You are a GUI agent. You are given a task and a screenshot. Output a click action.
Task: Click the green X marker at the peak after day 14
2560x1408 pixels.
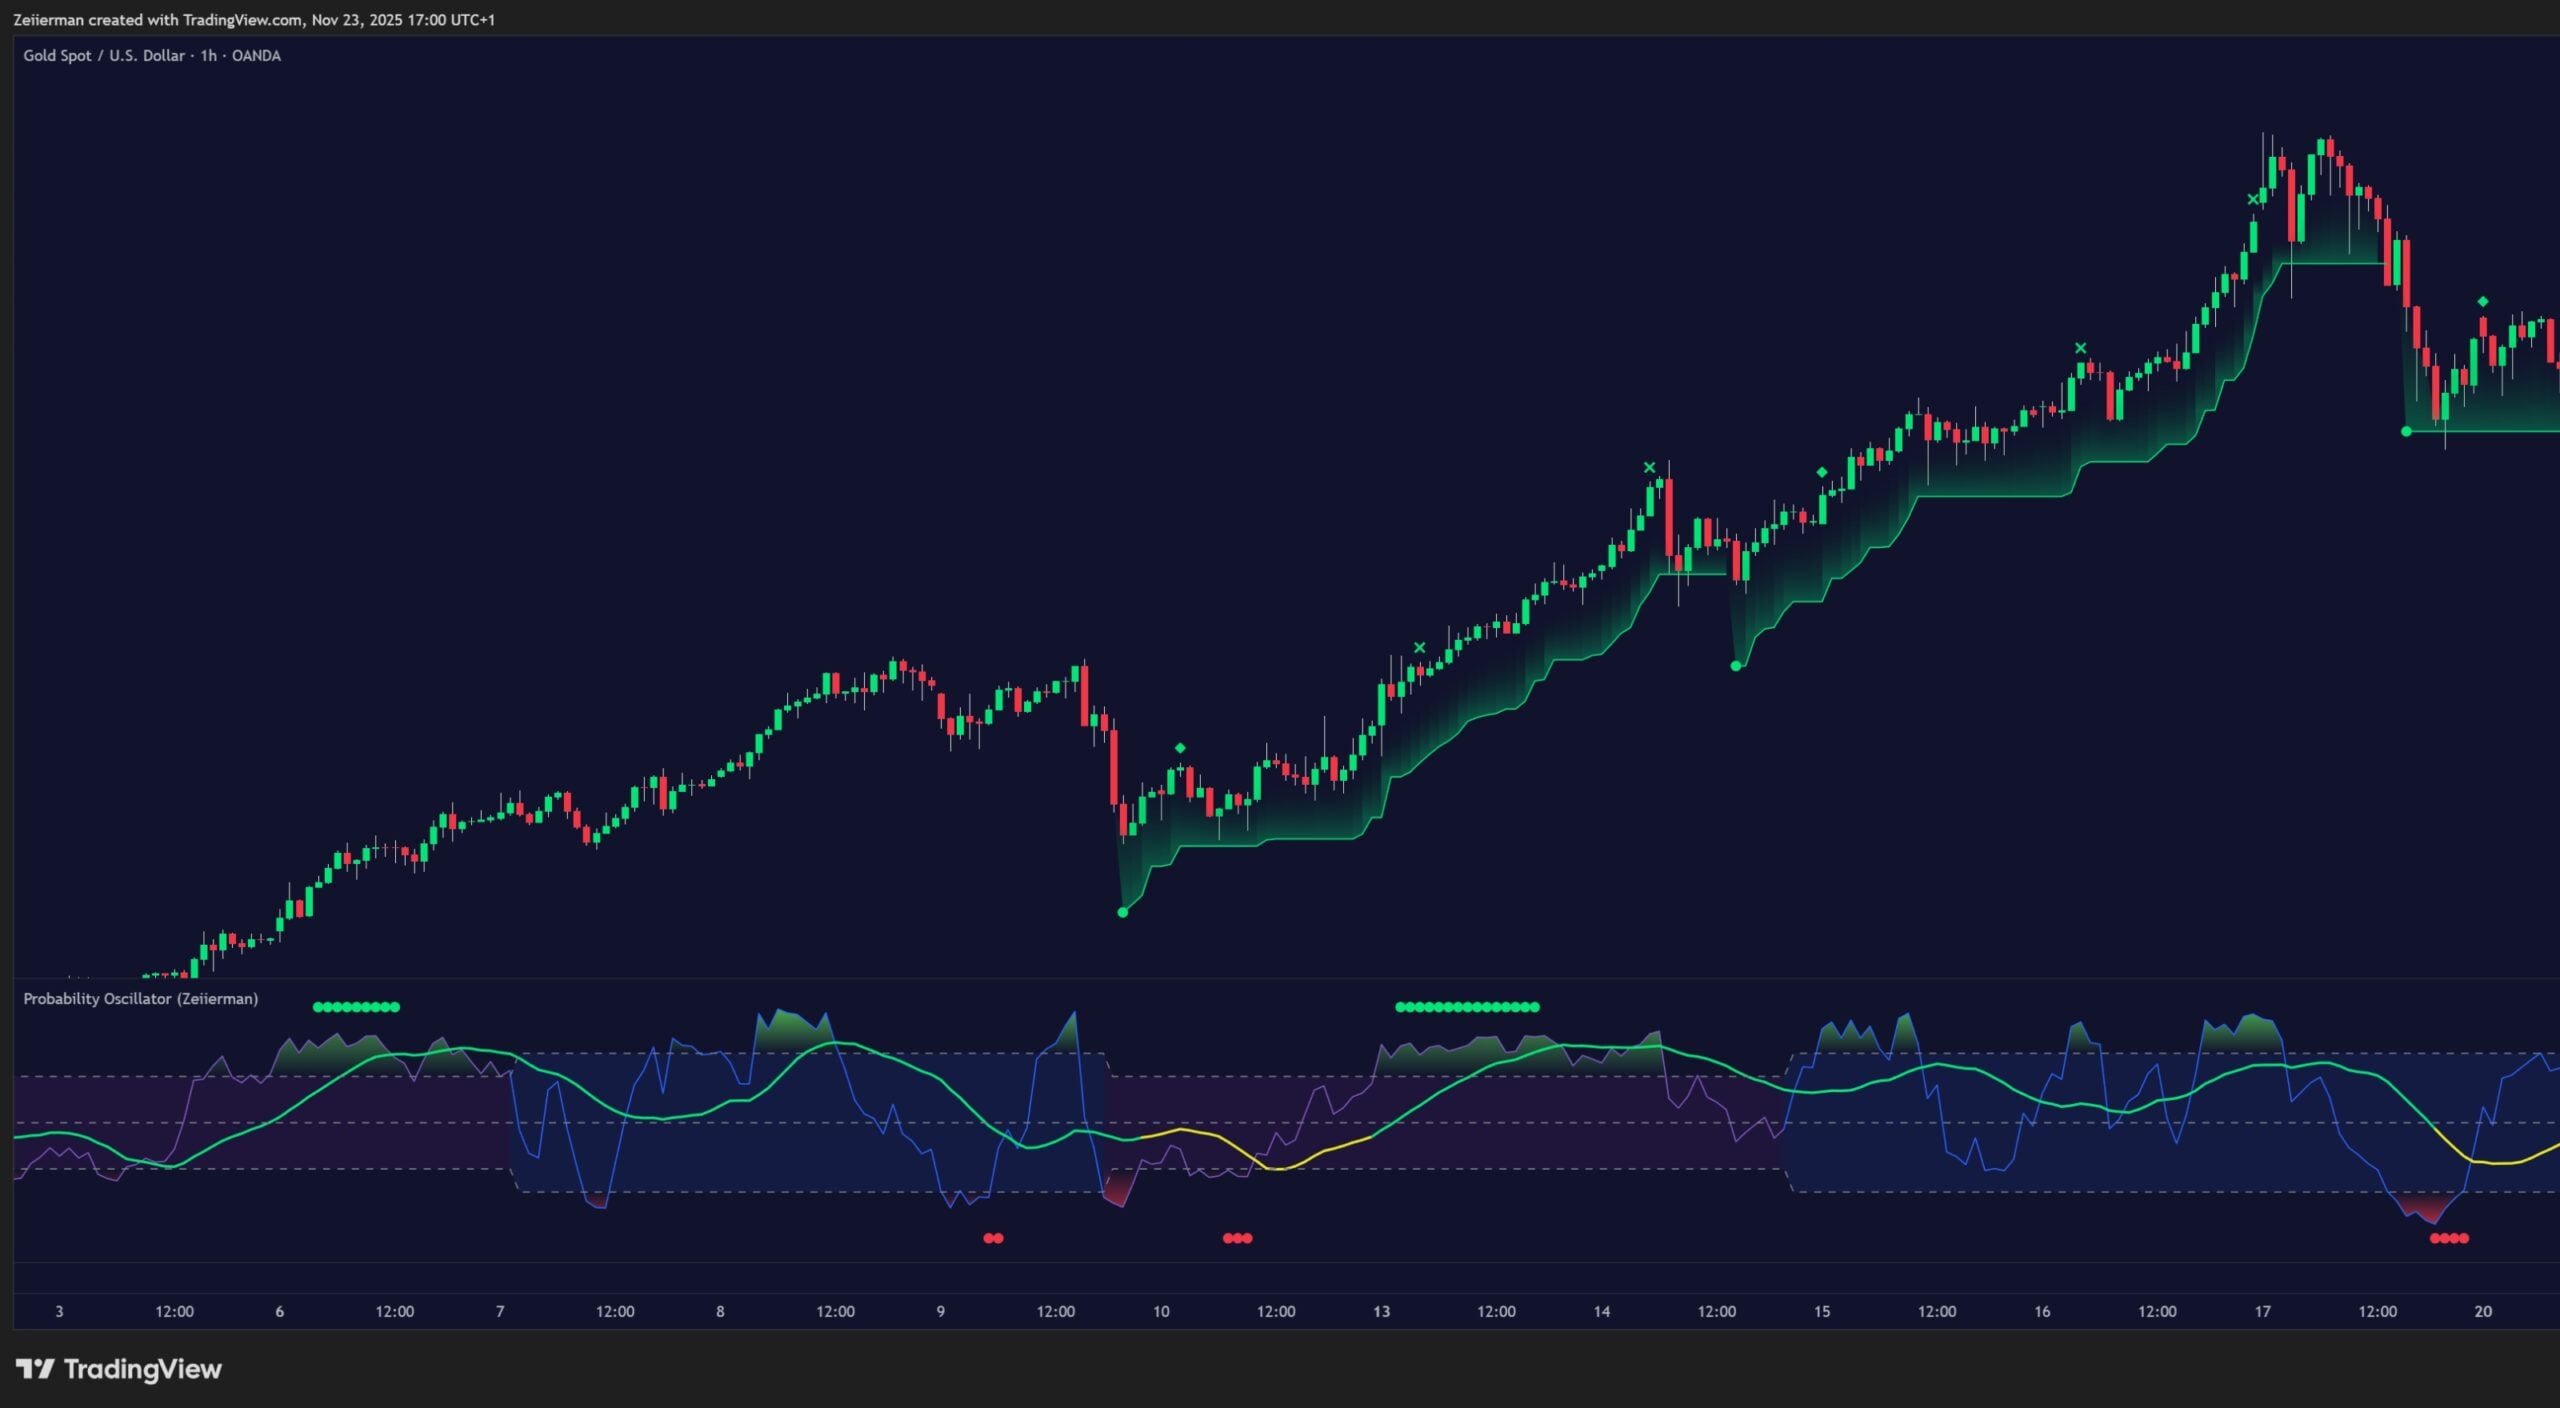[1650, 467]
